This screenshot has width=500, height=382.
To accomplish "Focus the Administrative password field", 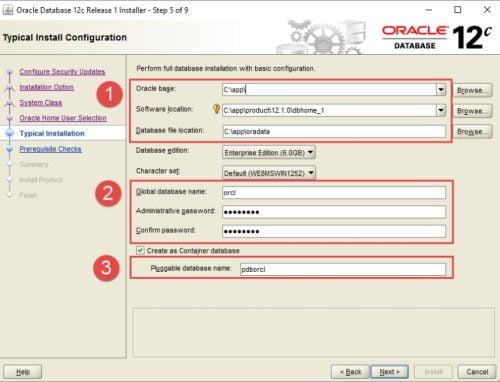I will point(334,212).
